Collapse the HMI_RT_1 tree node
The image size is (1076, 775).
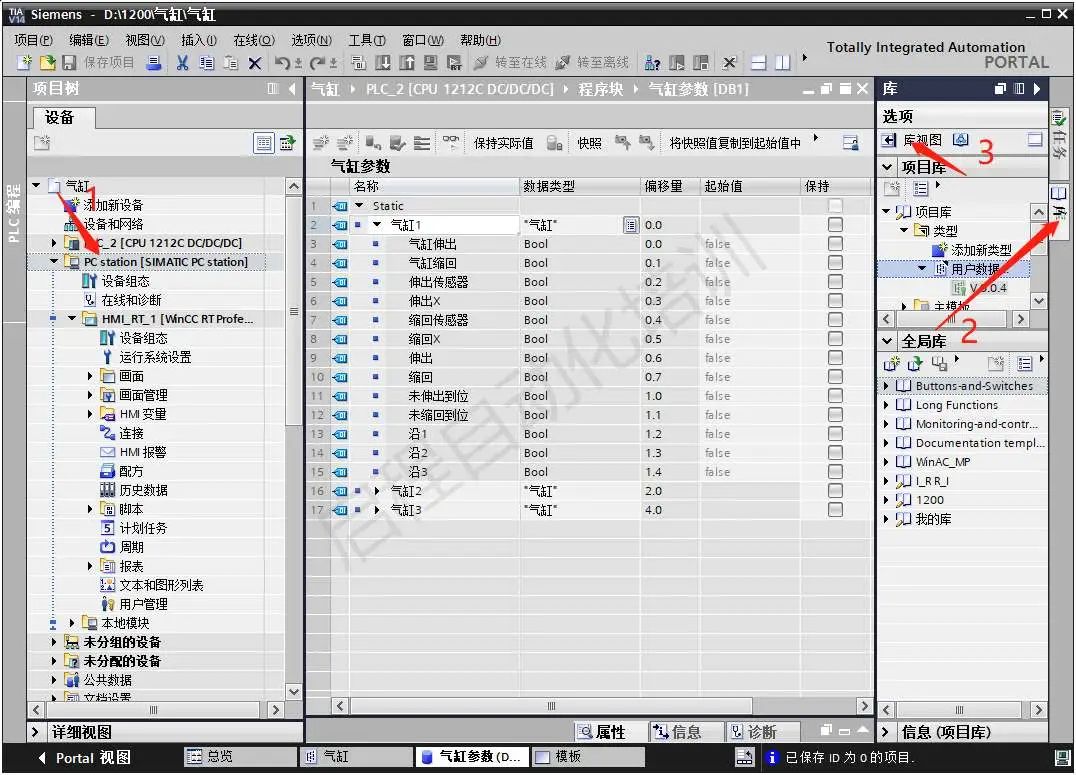click(x=72, y=319)
